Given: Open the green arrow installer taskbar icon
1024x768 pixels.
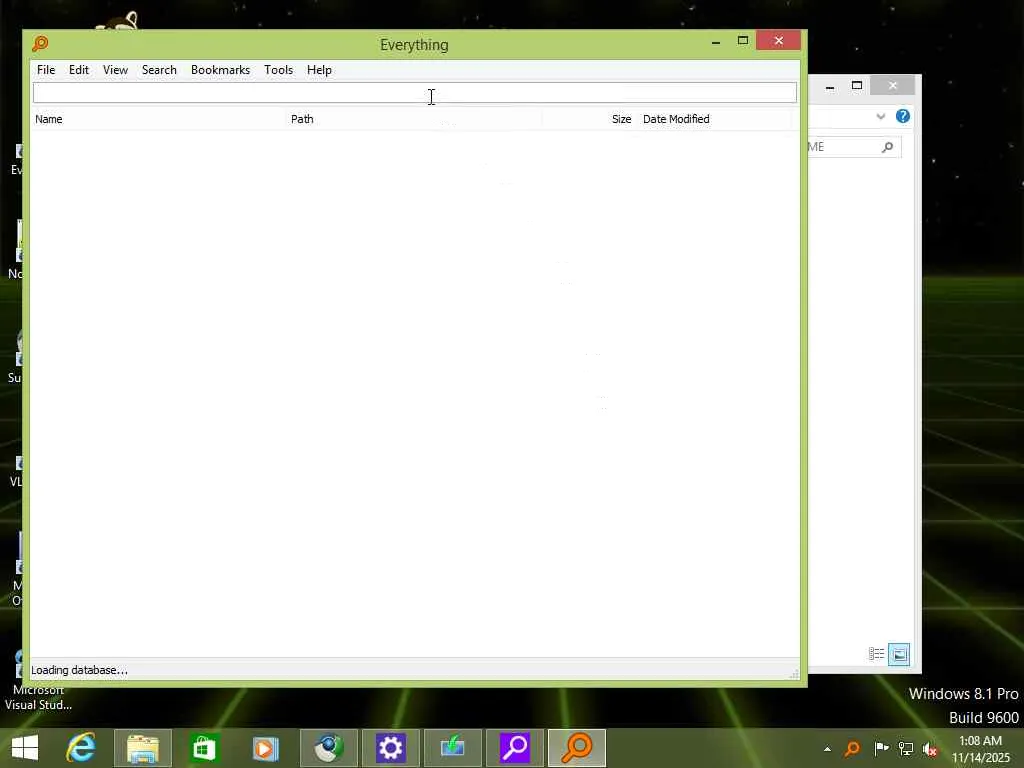Looking at the screenshot, I should click(453, 748).
